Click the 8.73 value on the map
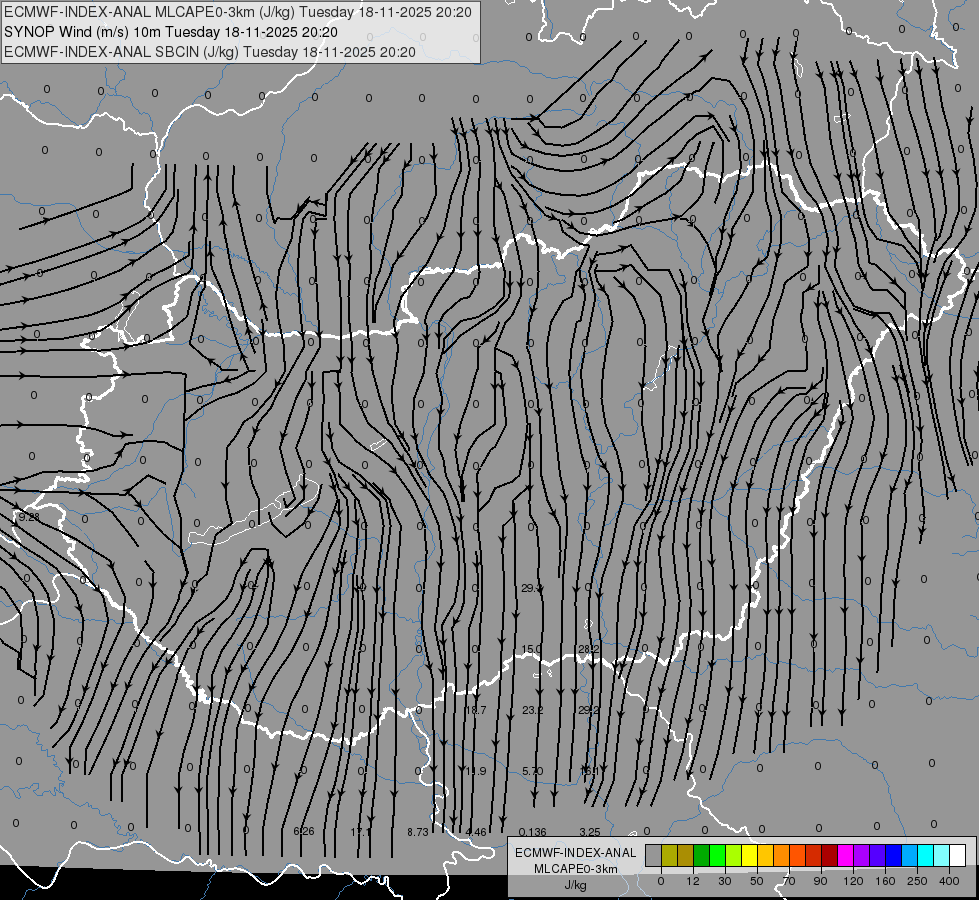 418,832
